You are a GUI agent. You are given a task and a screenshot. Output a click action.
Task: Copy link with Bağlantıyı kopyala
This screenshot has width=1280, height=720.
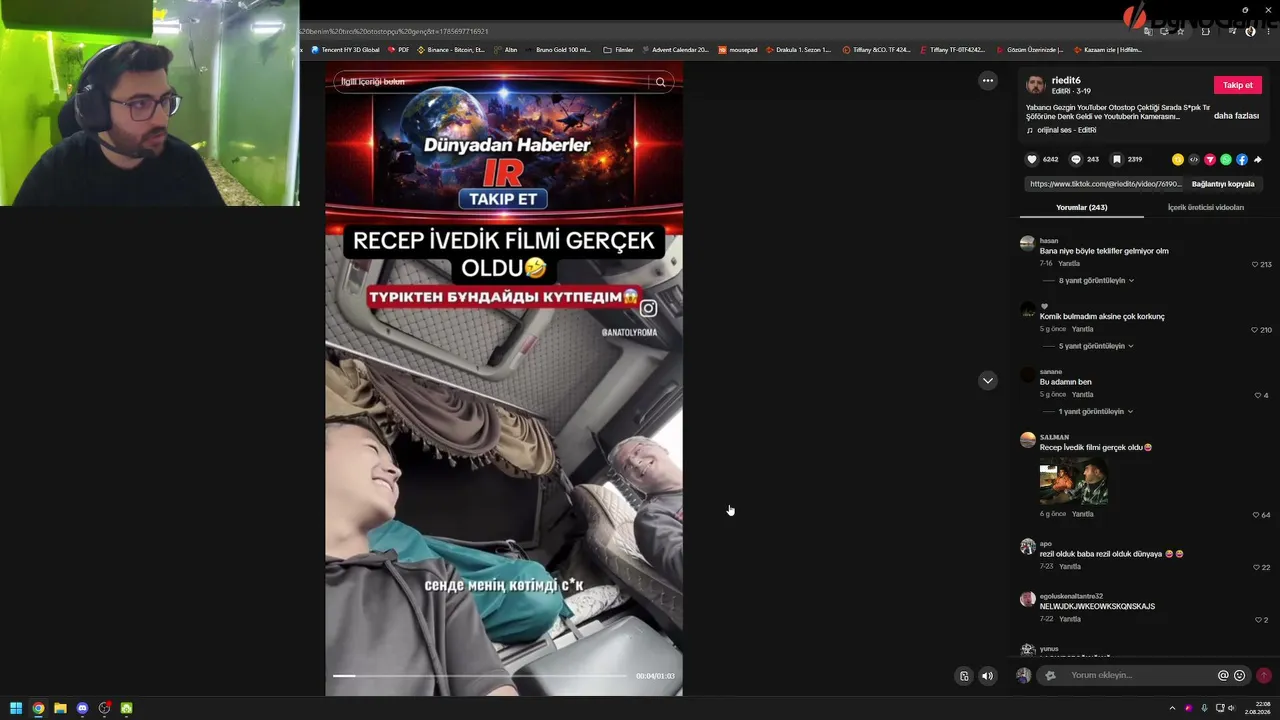1223,184
